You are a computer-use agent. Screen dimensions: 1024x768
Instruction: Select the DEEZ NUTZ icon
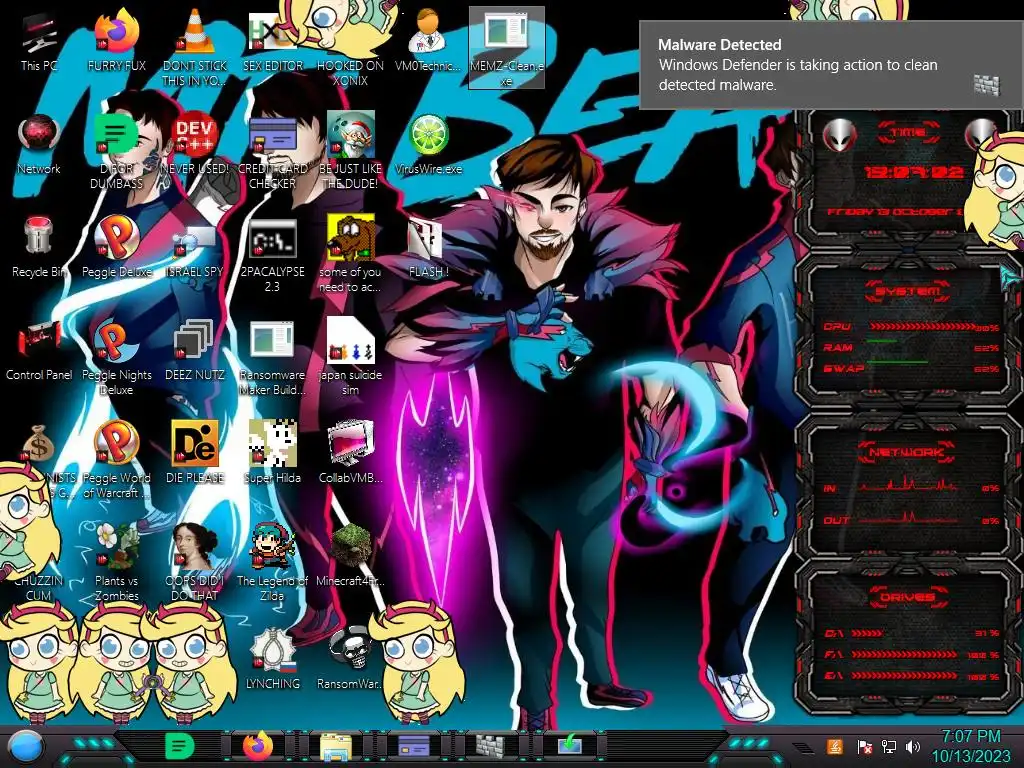pyautogui.click(x=195, y=351)
